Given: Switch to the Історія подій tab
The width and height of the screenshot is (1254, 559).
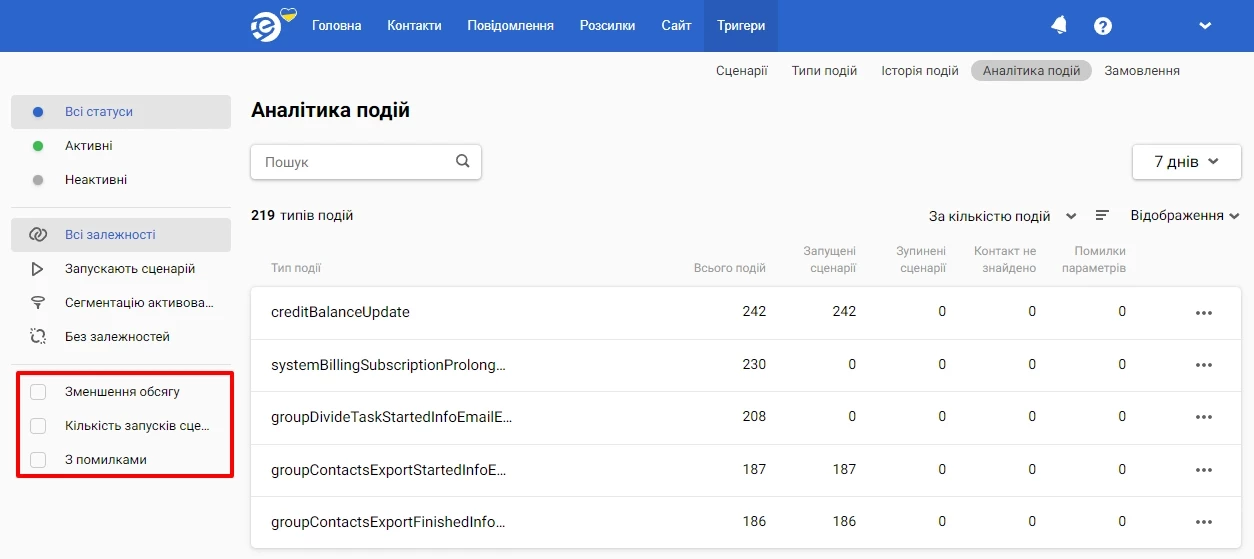Looking at the screenshot, I should (x=920, y=71).
